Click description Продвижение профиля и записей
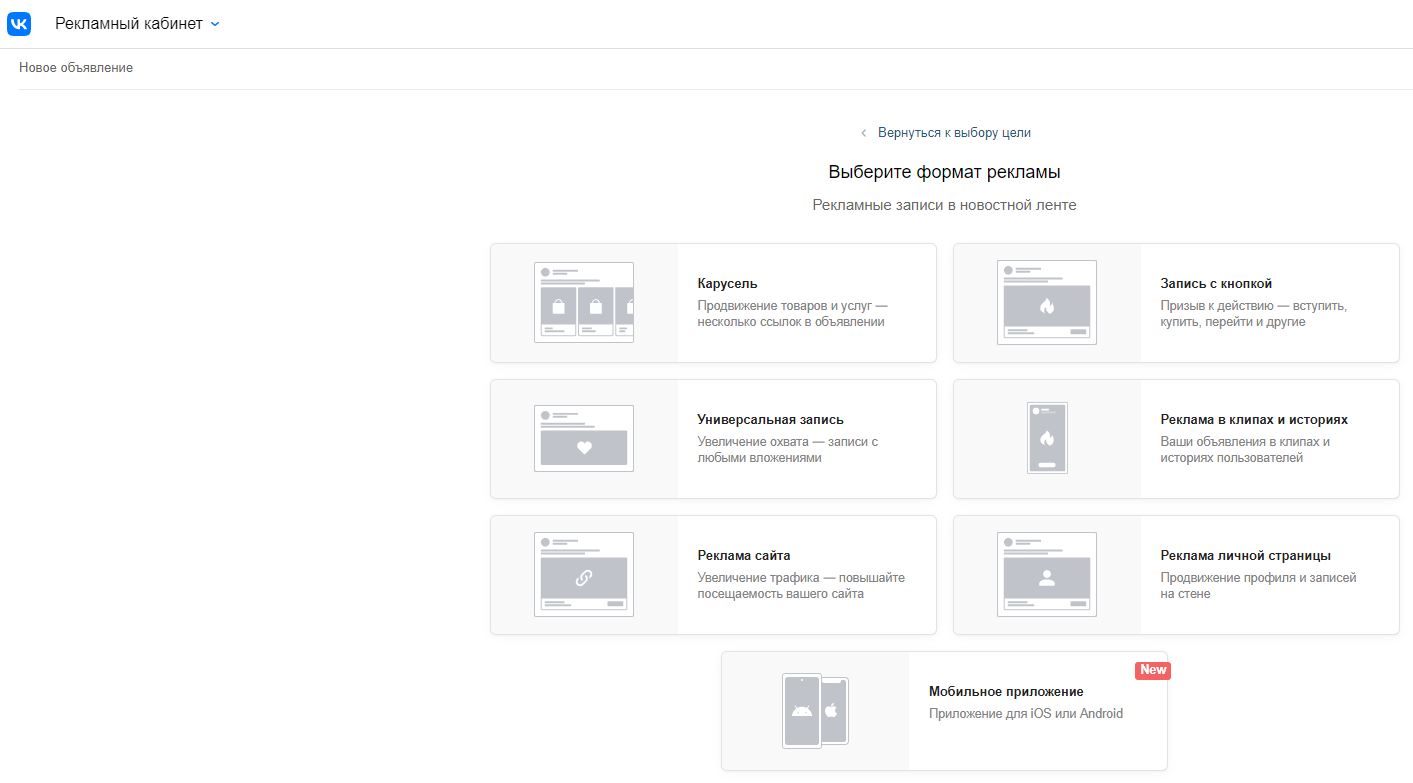 coord(1258,586)
